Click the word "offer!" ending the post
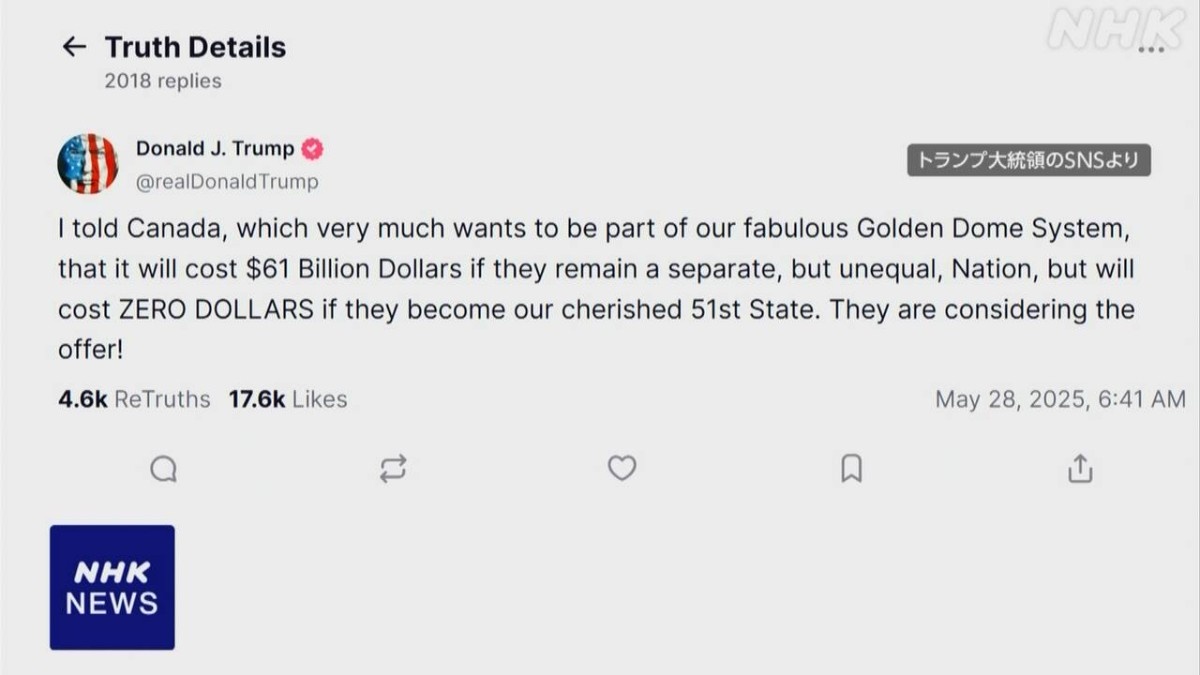The width and height of the screenshot is (1200, 675). [90, 349]
